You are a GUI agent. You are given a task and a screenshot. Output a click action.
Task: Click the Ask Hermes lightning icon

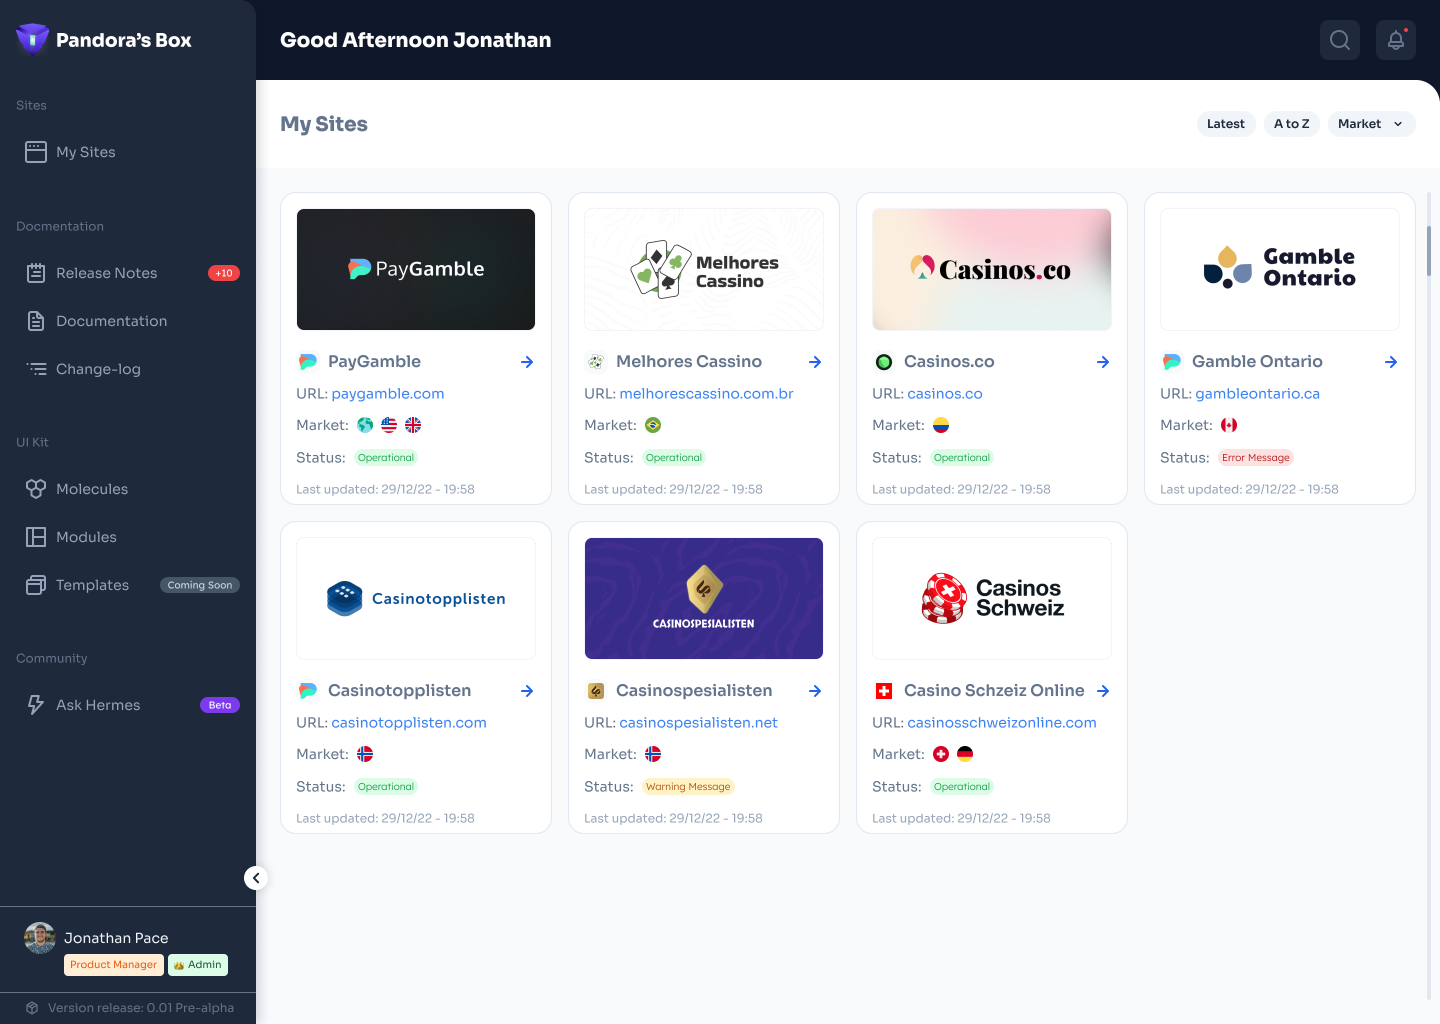[x=36, y=705]
